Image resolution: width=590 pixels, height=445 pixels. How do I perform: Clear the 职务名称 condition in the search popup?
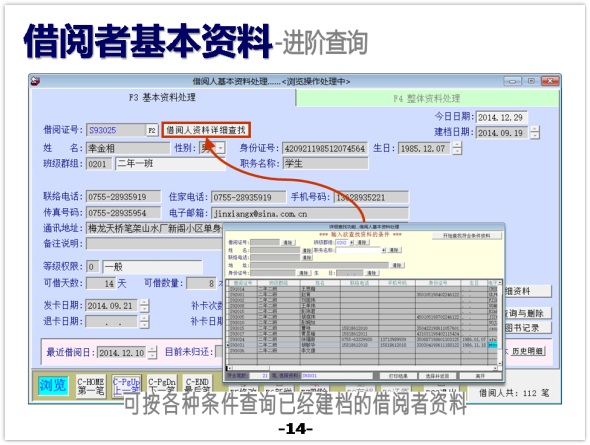coord(394,250)
